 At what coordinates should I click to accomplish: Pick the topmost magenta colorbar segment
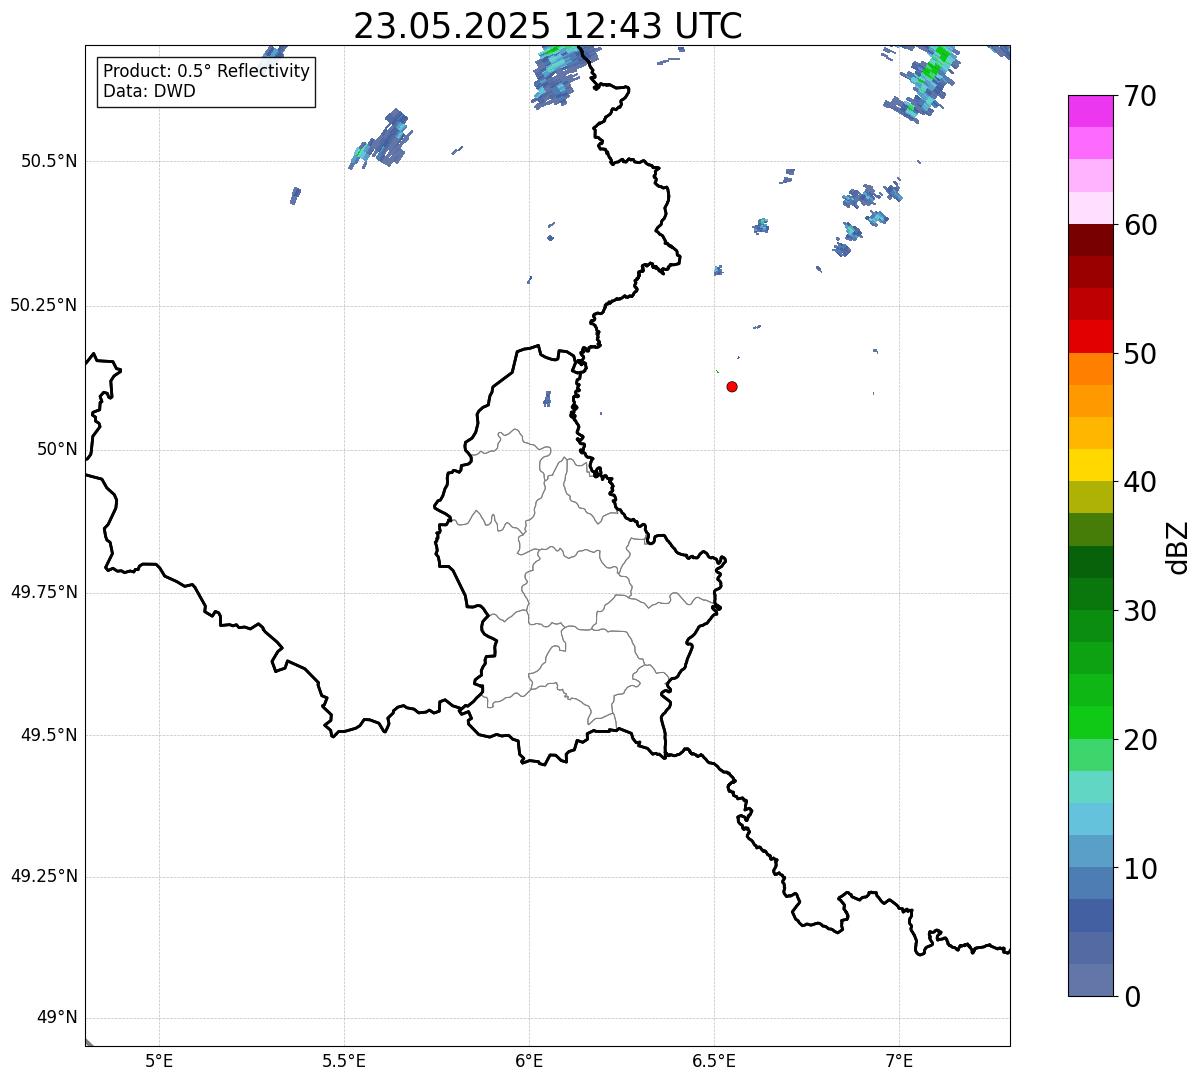coord(1090,111)
